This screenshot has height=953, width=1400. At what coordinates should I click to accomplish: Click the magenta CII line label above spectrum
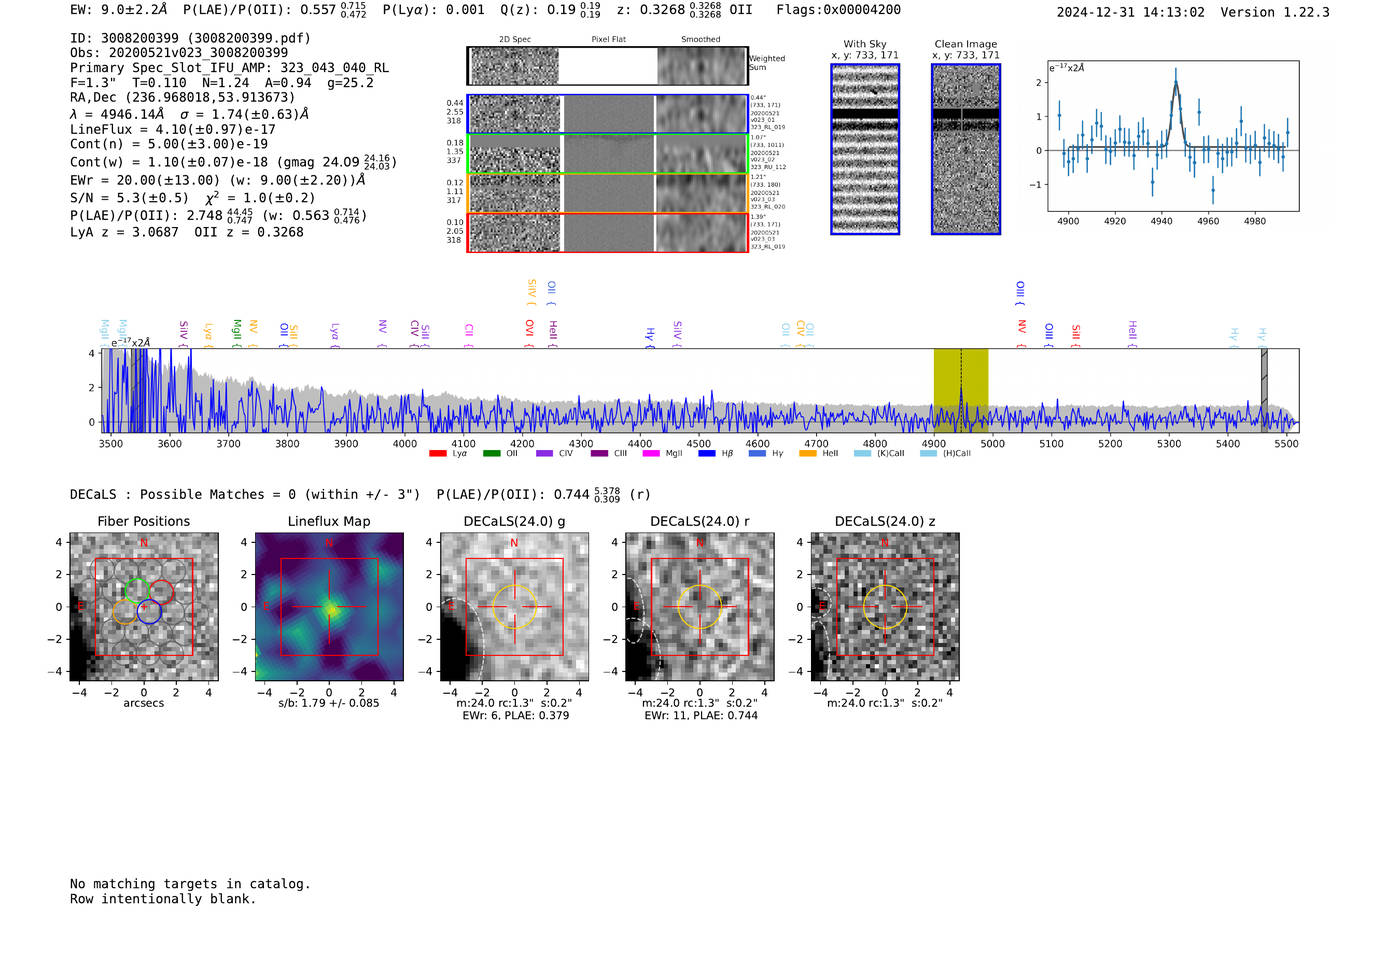click(x=469, y=333)
